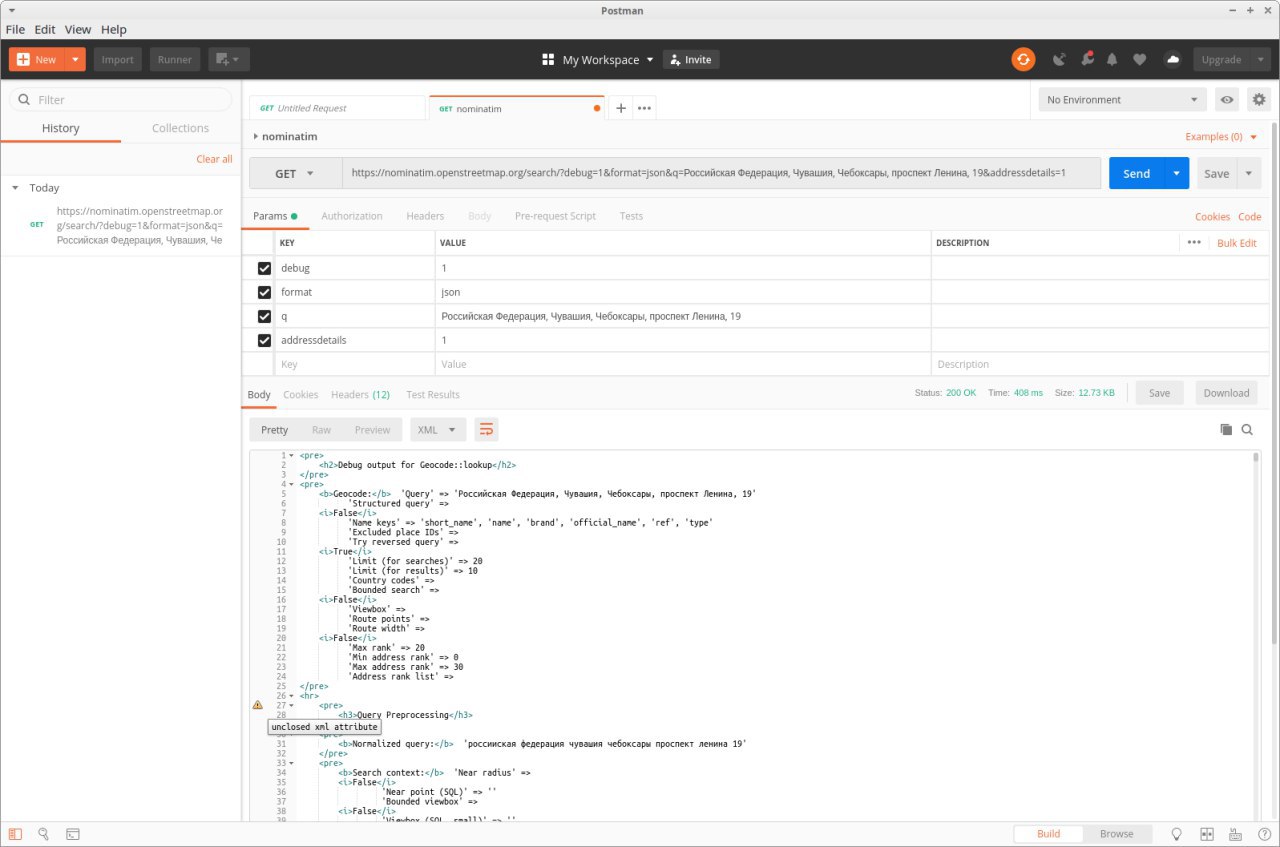Open the Runner button
The height and width of the screenshot is (847, 1280).
175,59
